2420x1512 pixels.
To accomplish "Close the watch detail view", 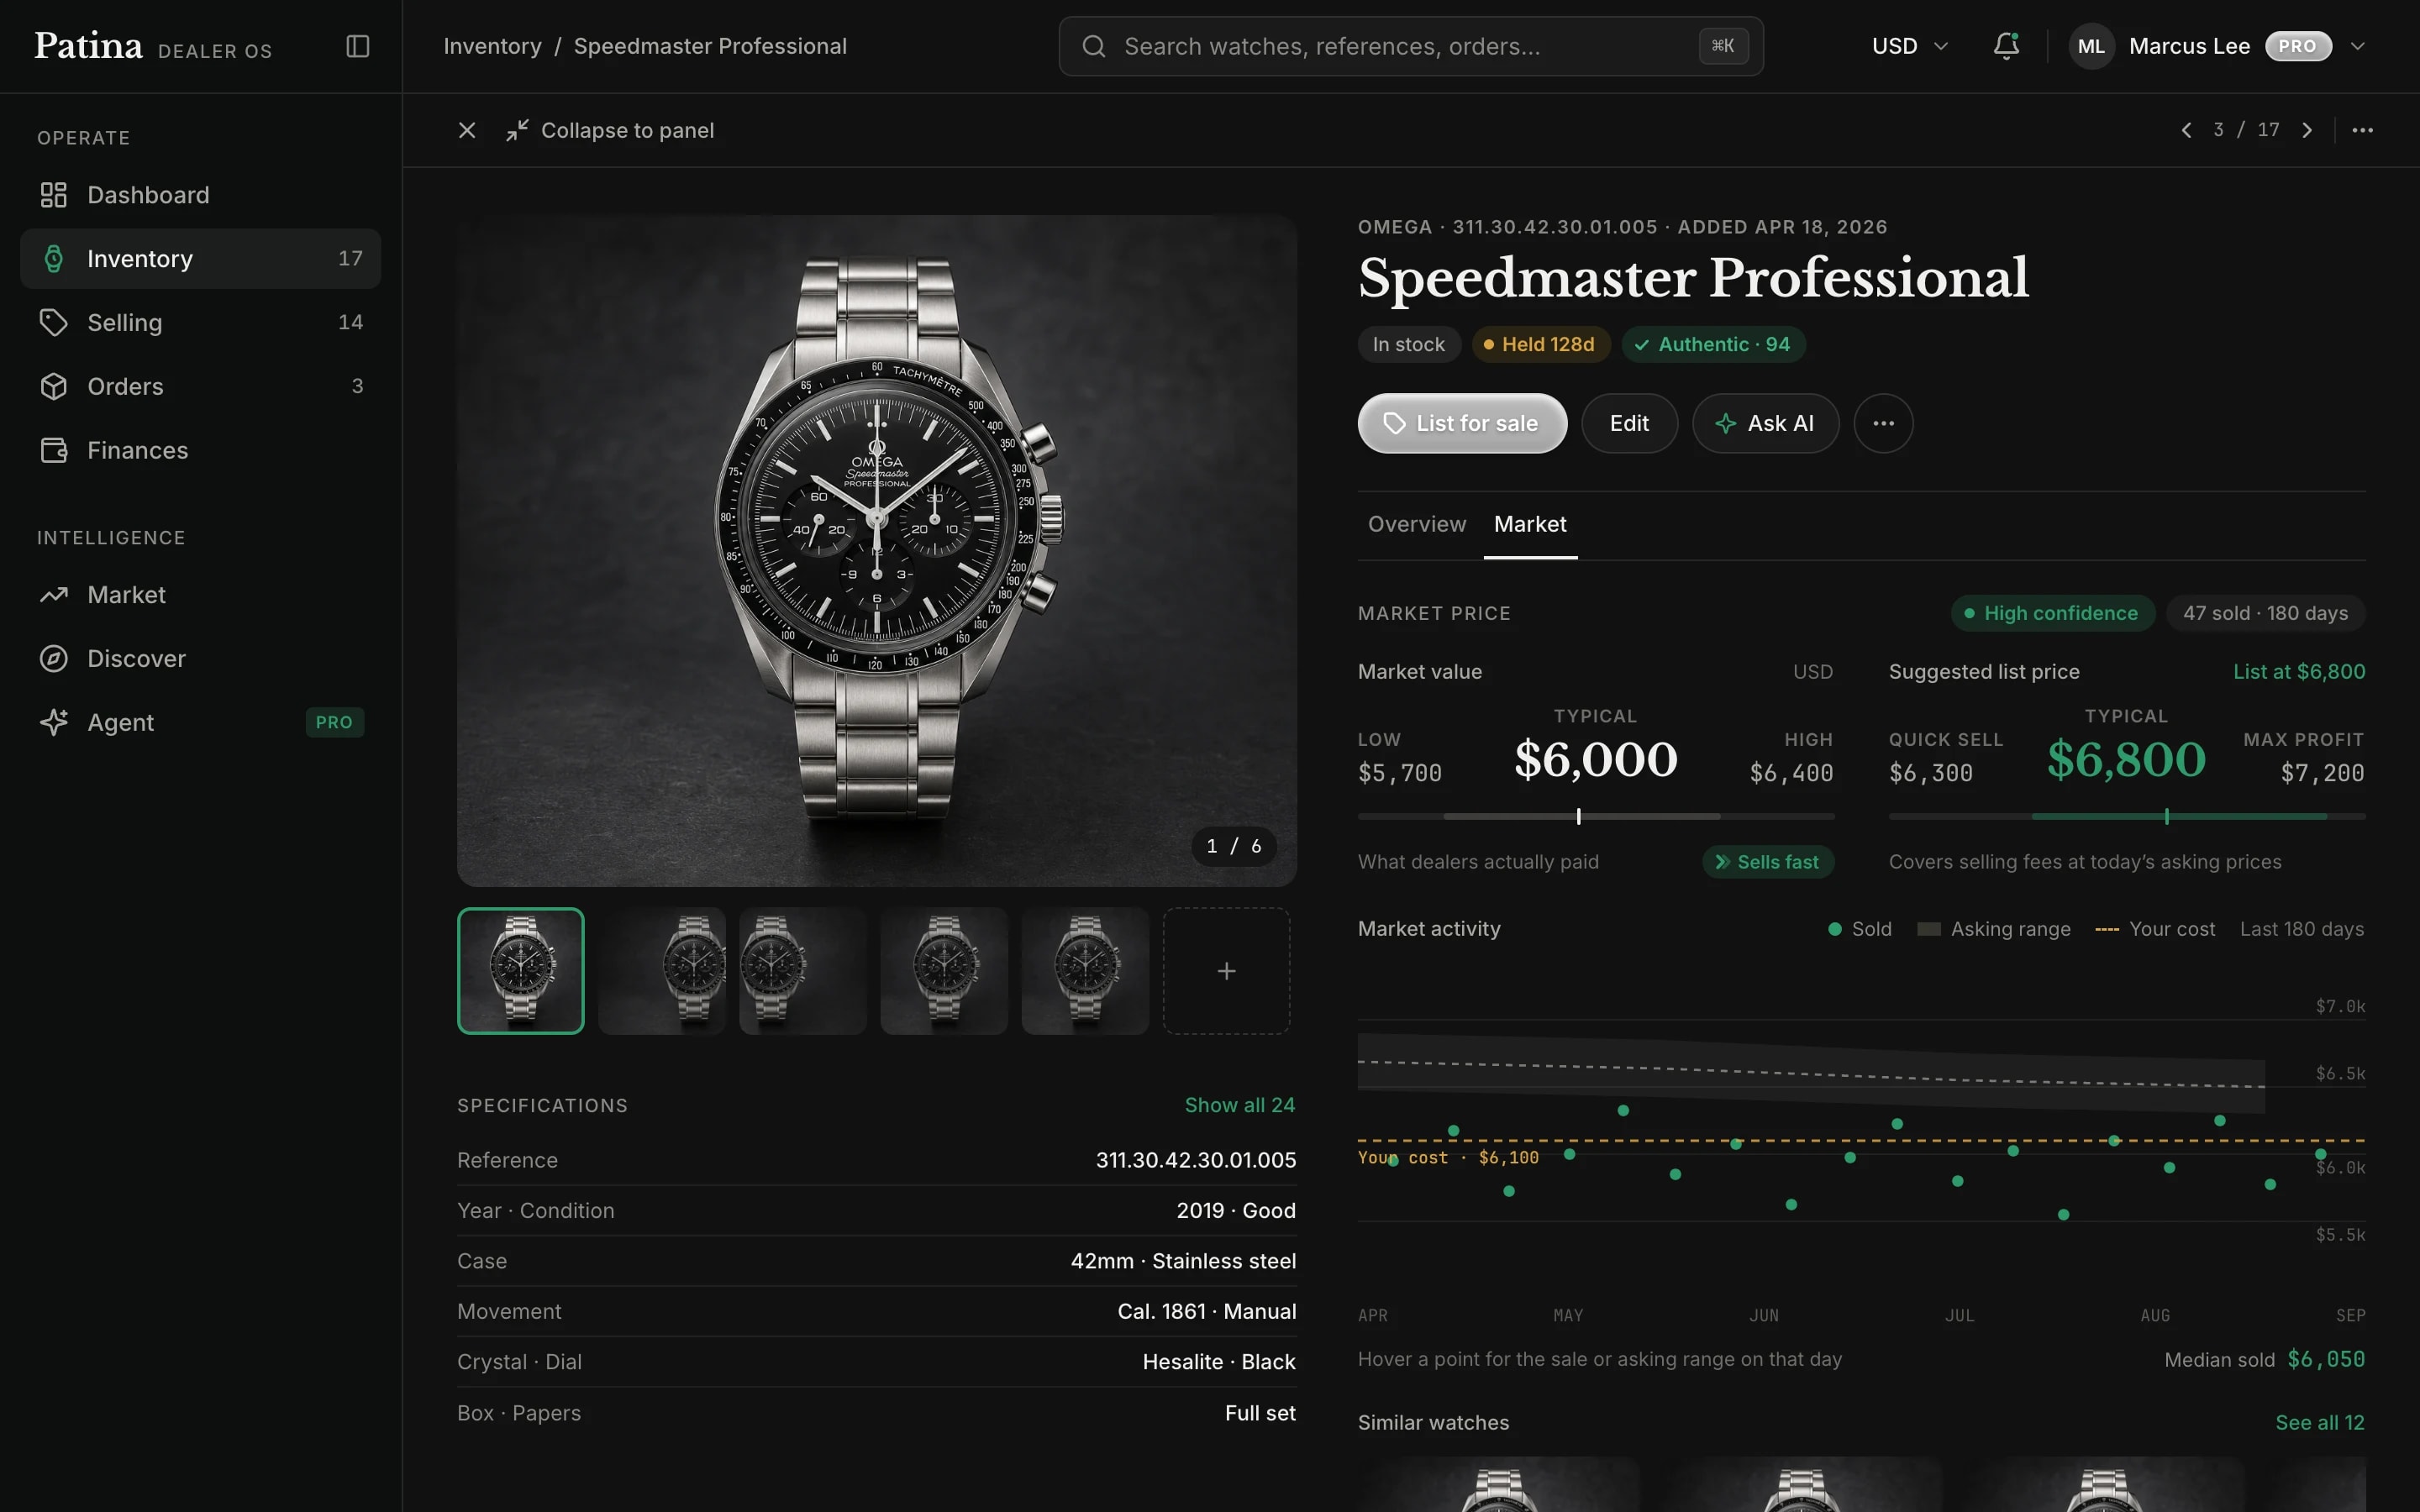I will coord(467,130).
